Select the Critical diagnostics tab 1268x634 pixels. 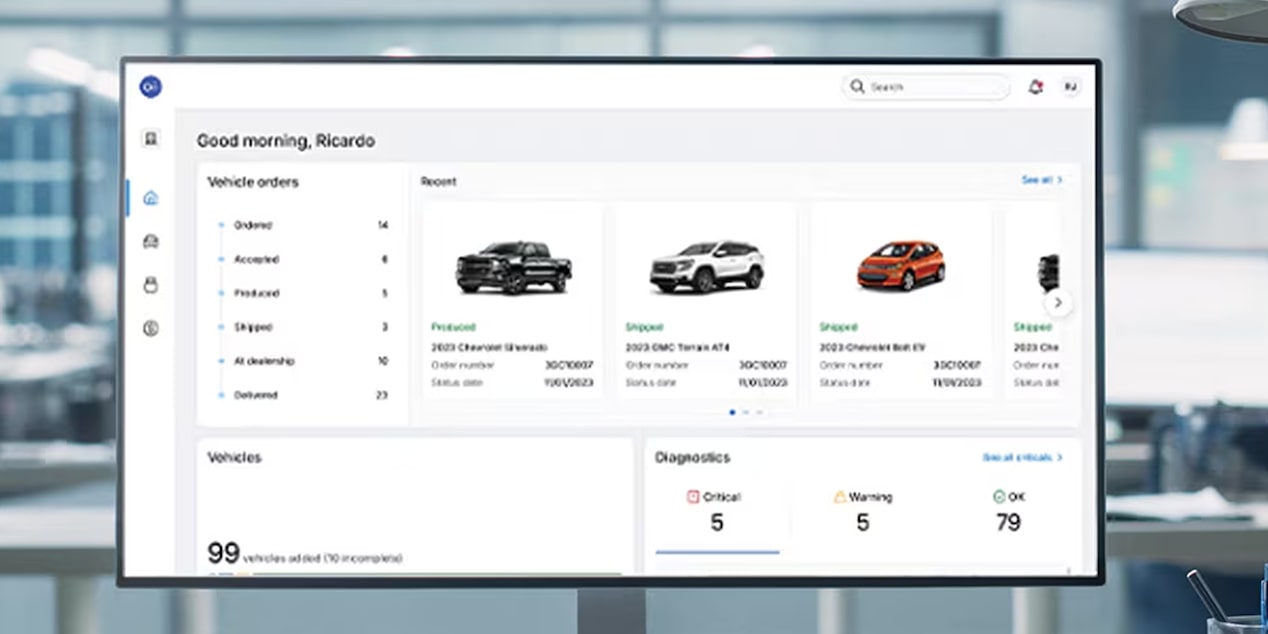717,510
